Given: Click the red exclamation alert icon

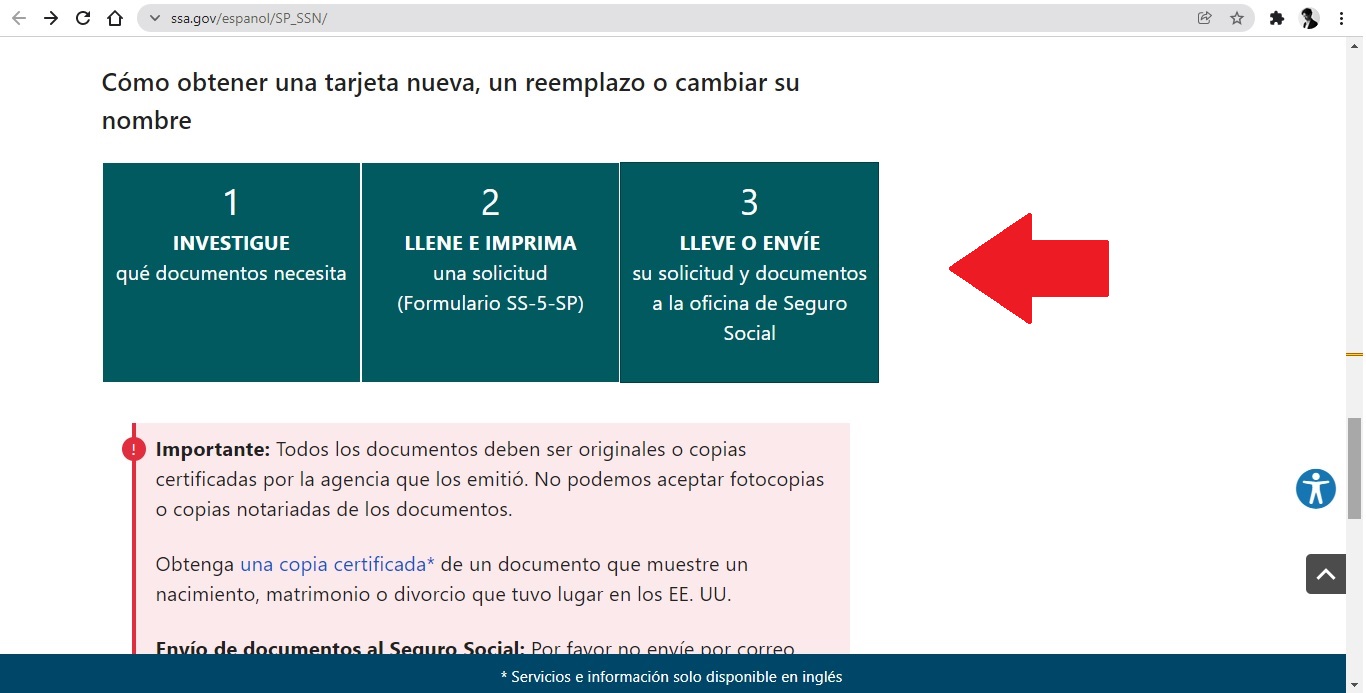Looking at the screenshot, I should click(x=134, y=449).
